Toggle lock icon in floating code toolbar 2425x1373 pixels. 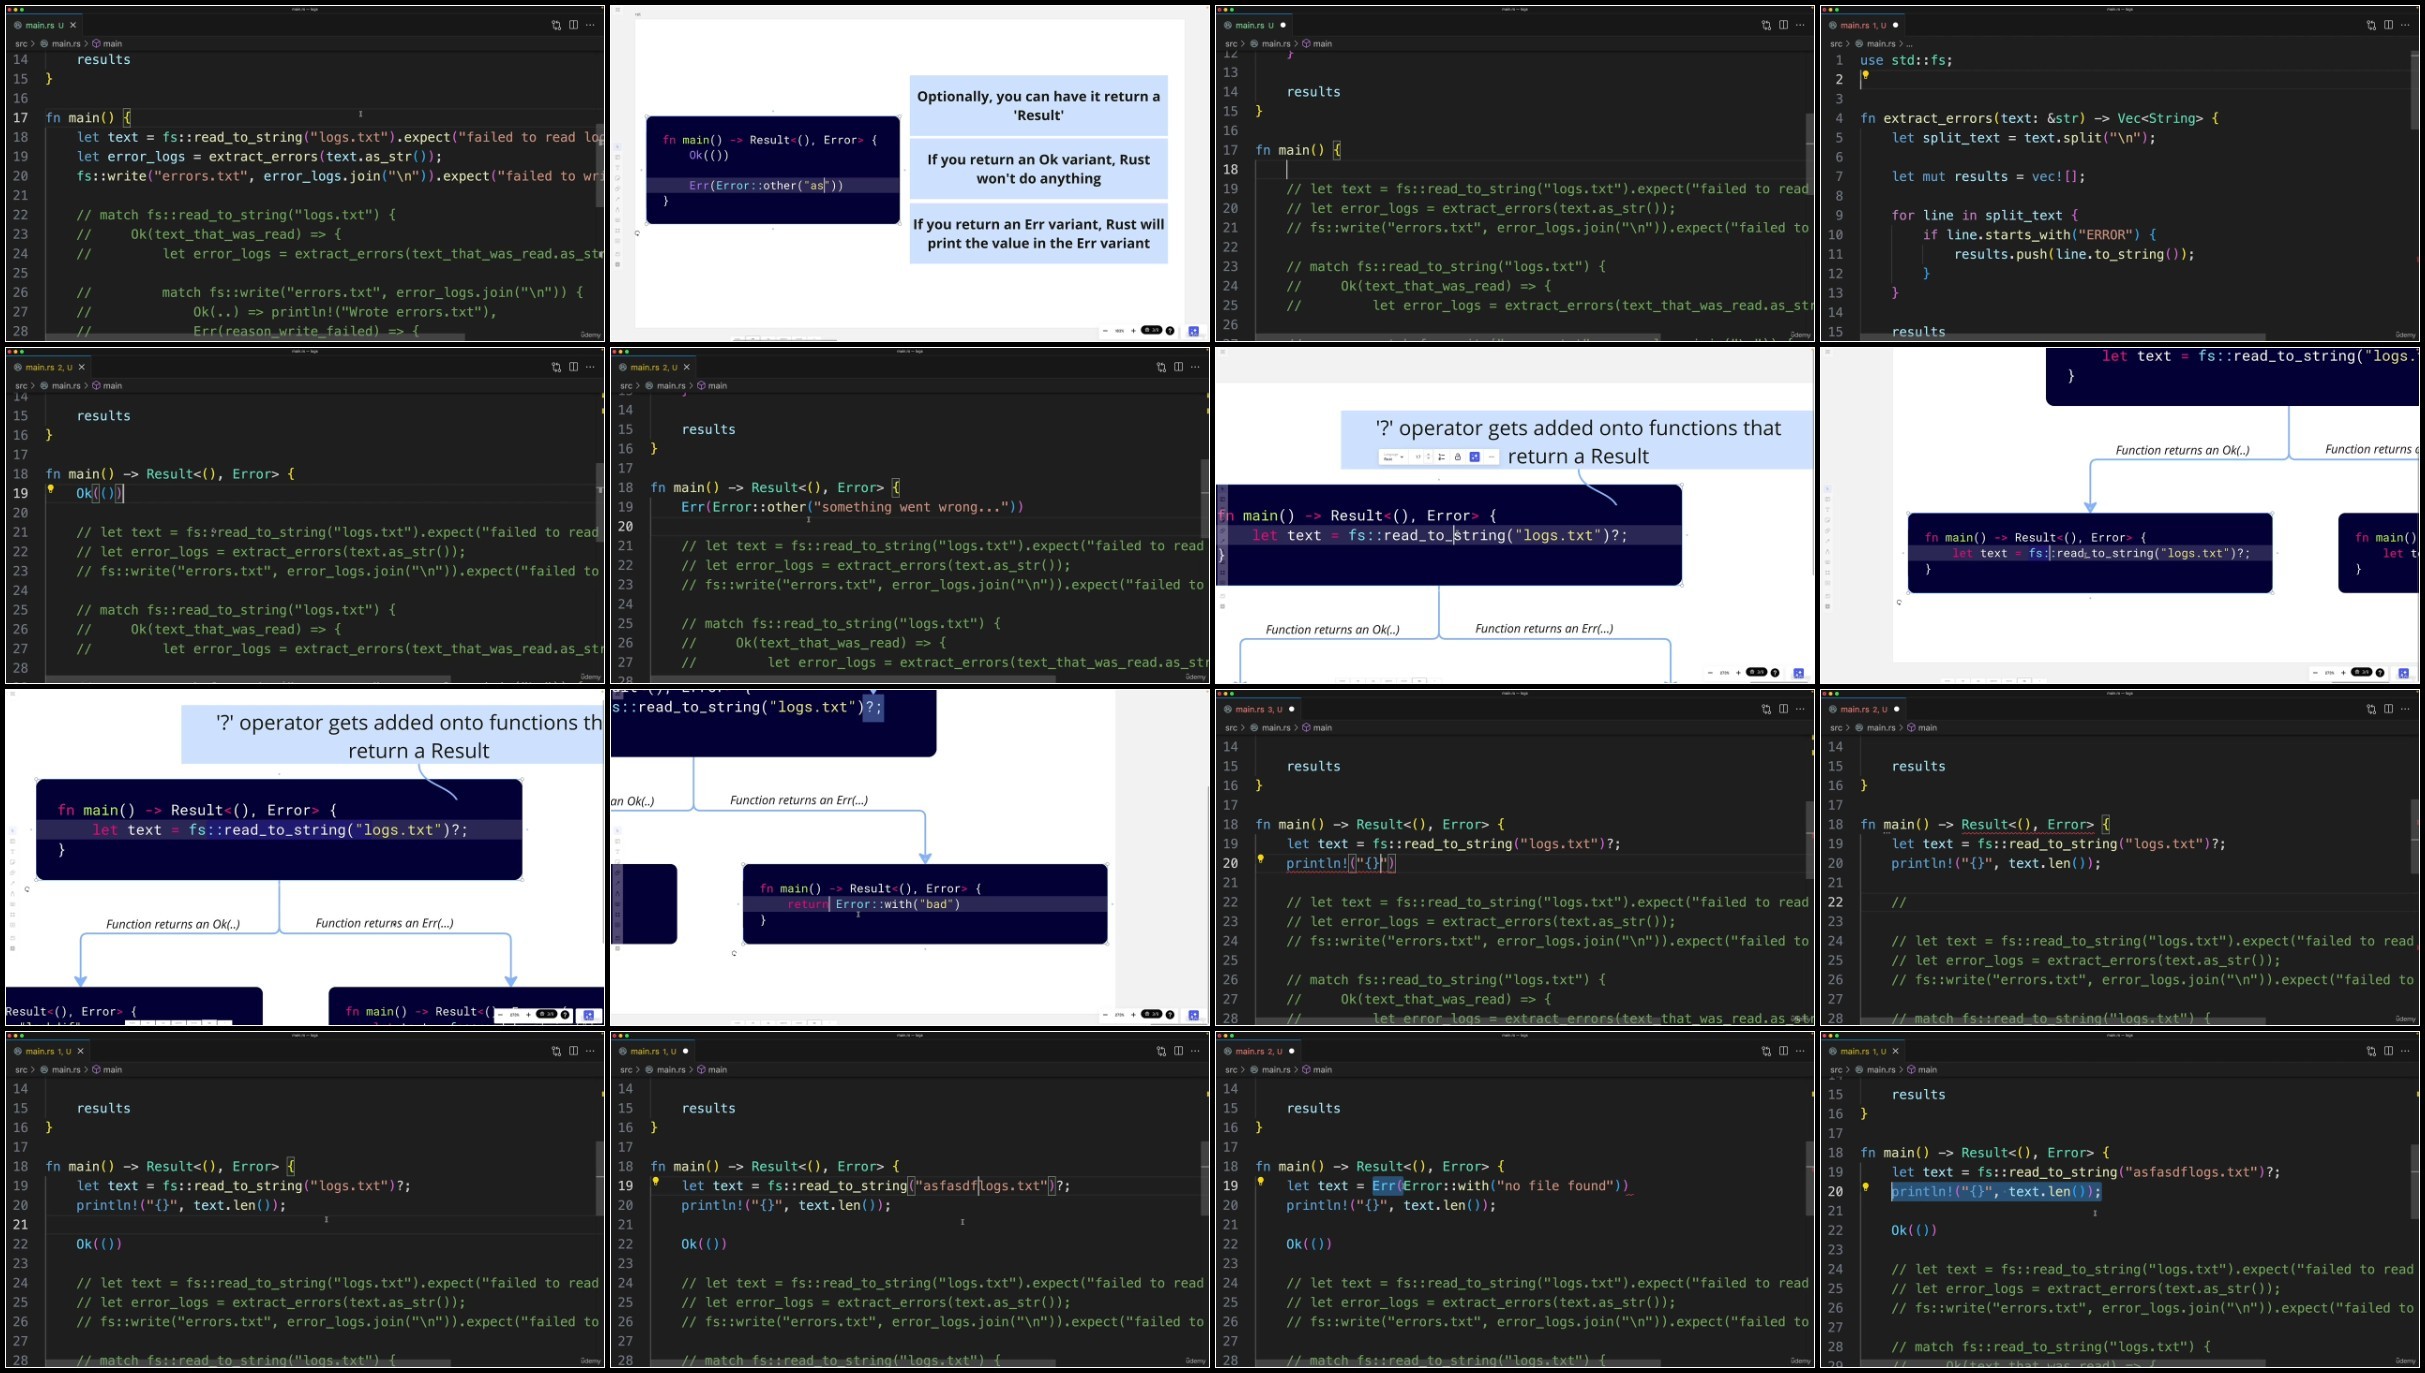(1458, 457)
